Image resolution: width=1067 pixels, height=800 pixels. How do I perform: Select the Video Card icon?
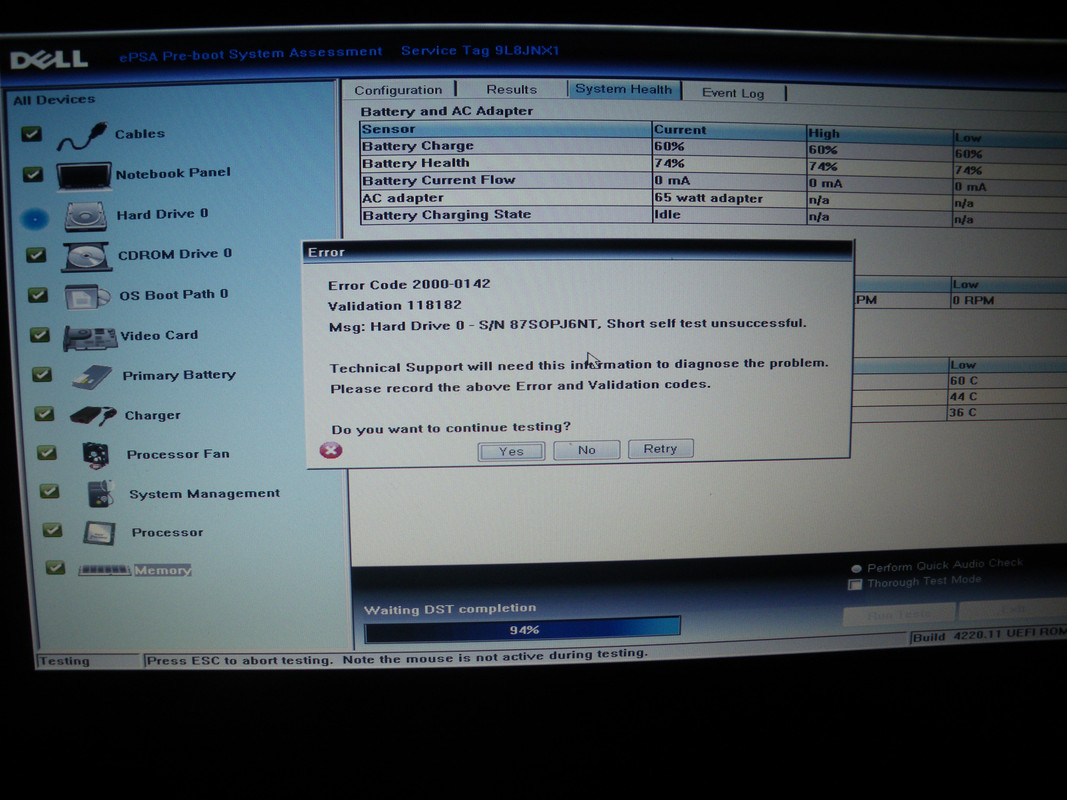(x=90, y=337)
